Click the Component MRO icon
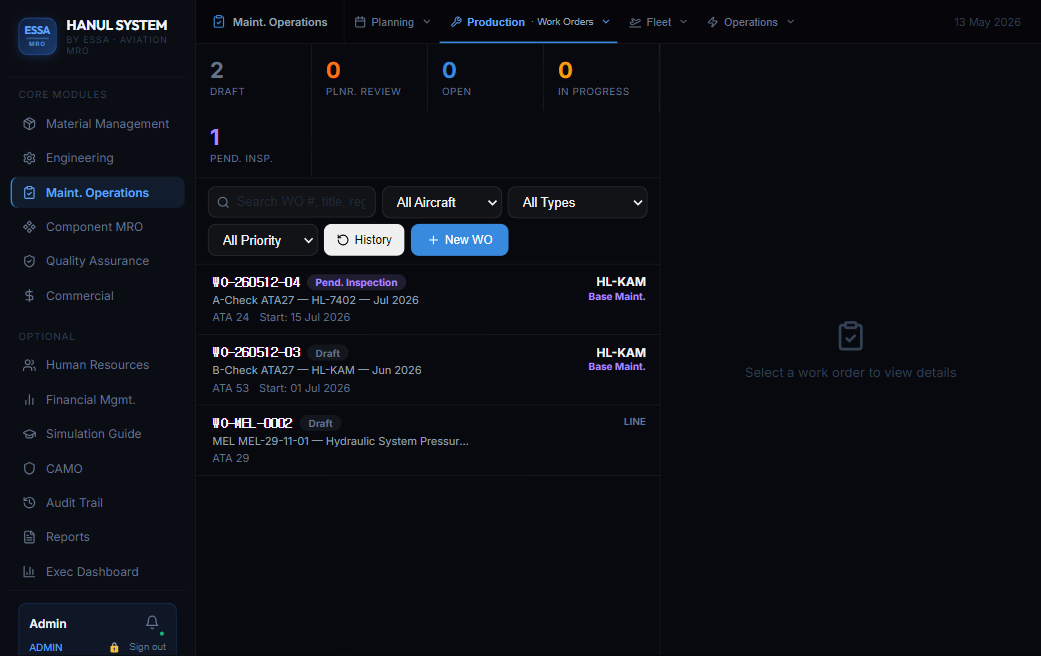The width and height of the screenshot is (1041, 656). [29, 227]
